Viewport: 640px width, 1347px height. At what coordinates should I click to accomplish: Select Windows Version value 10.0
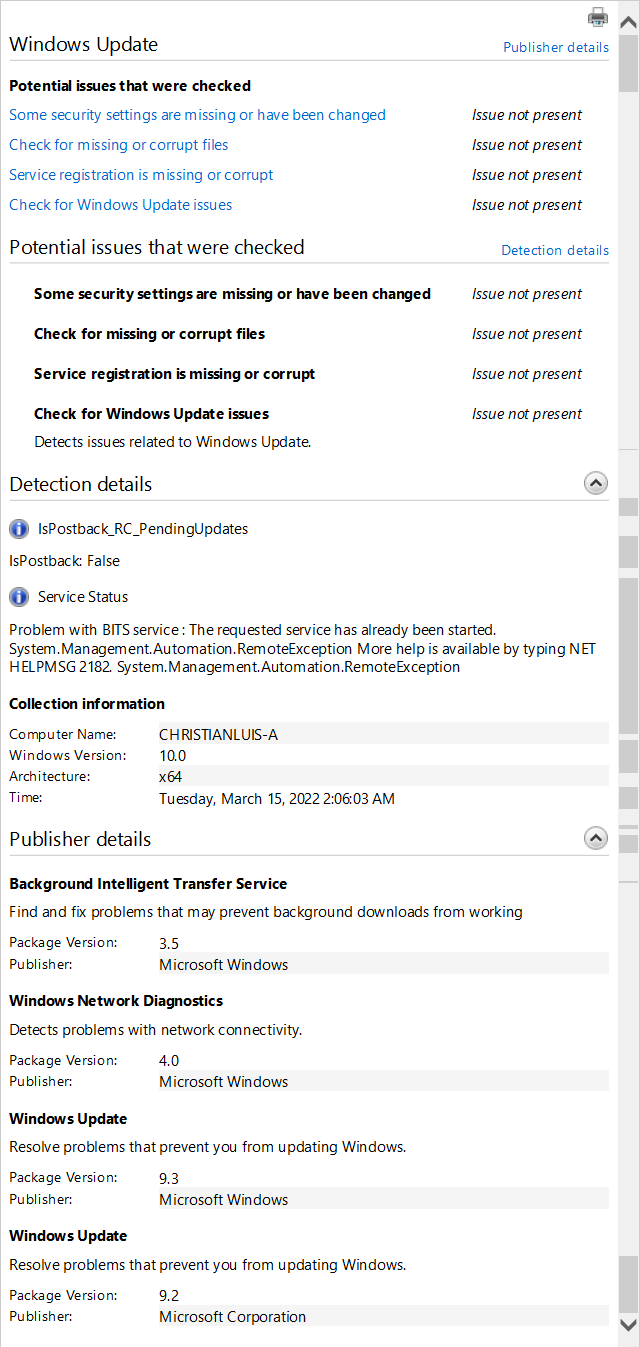tap(173, 756)
